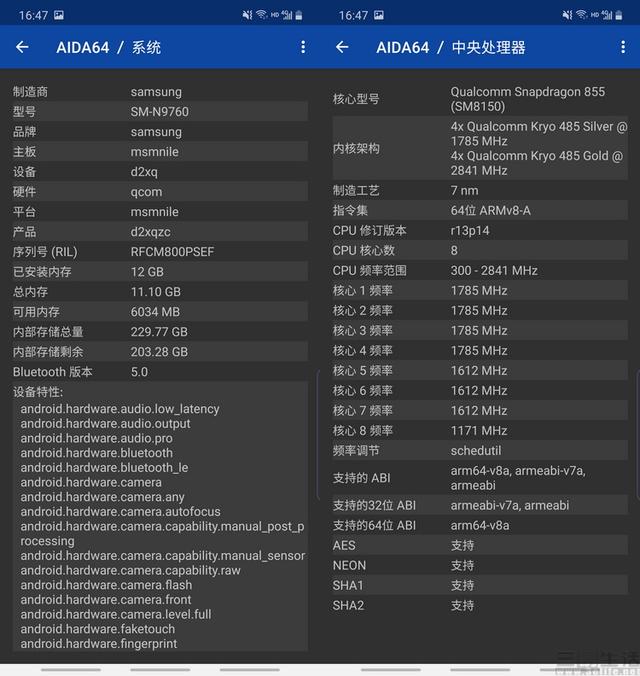Select the CPU 核心数 row

480,250
